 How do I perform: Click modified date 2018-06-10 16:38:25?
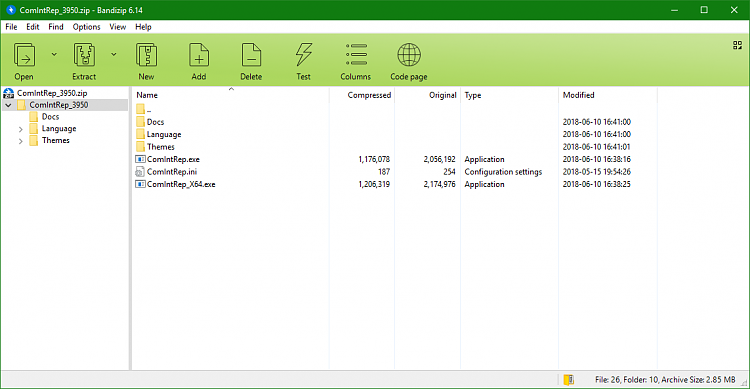point(596,184)
